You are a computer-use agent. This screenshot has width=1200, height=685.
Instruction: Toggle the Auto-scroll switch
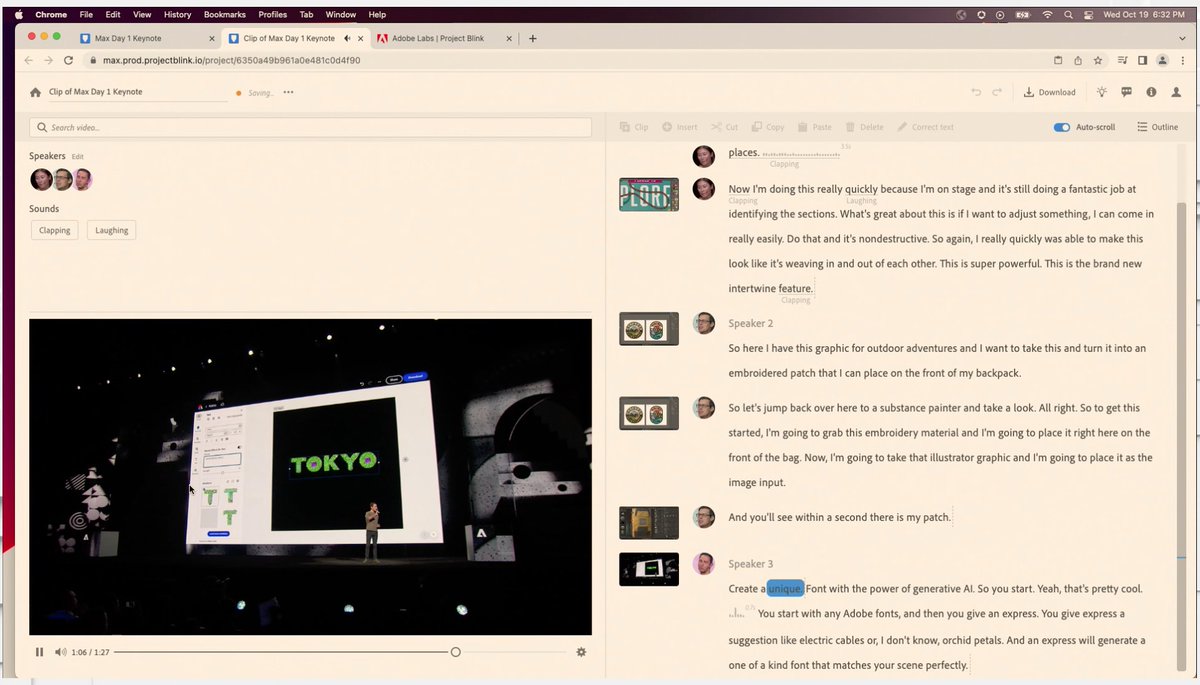1062,127
